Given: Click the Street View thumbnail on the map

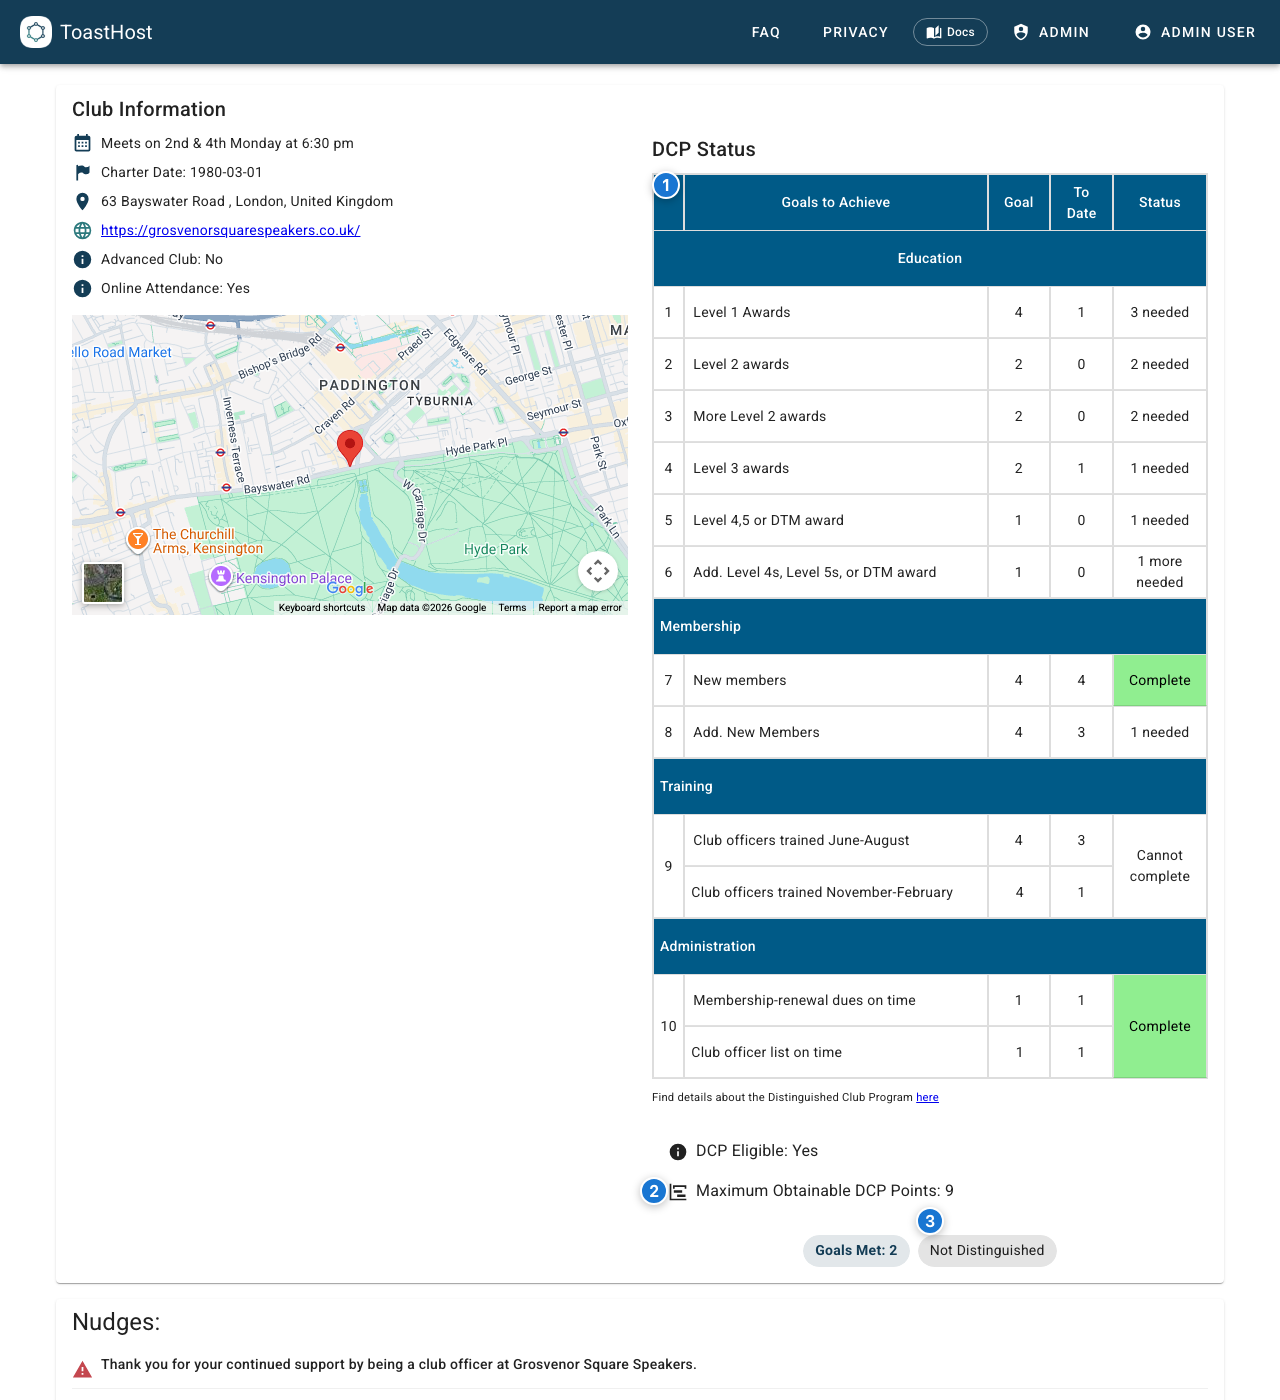Looking at the screenshot, I should tap(102, 583).
